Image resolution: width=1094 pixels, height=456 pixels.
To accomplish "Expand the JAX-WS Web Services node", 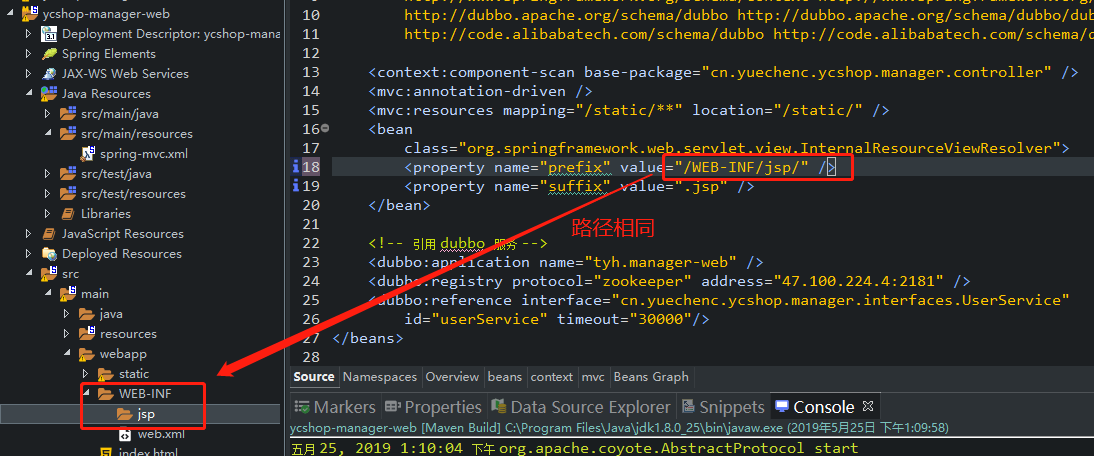I will click(29, 74).
